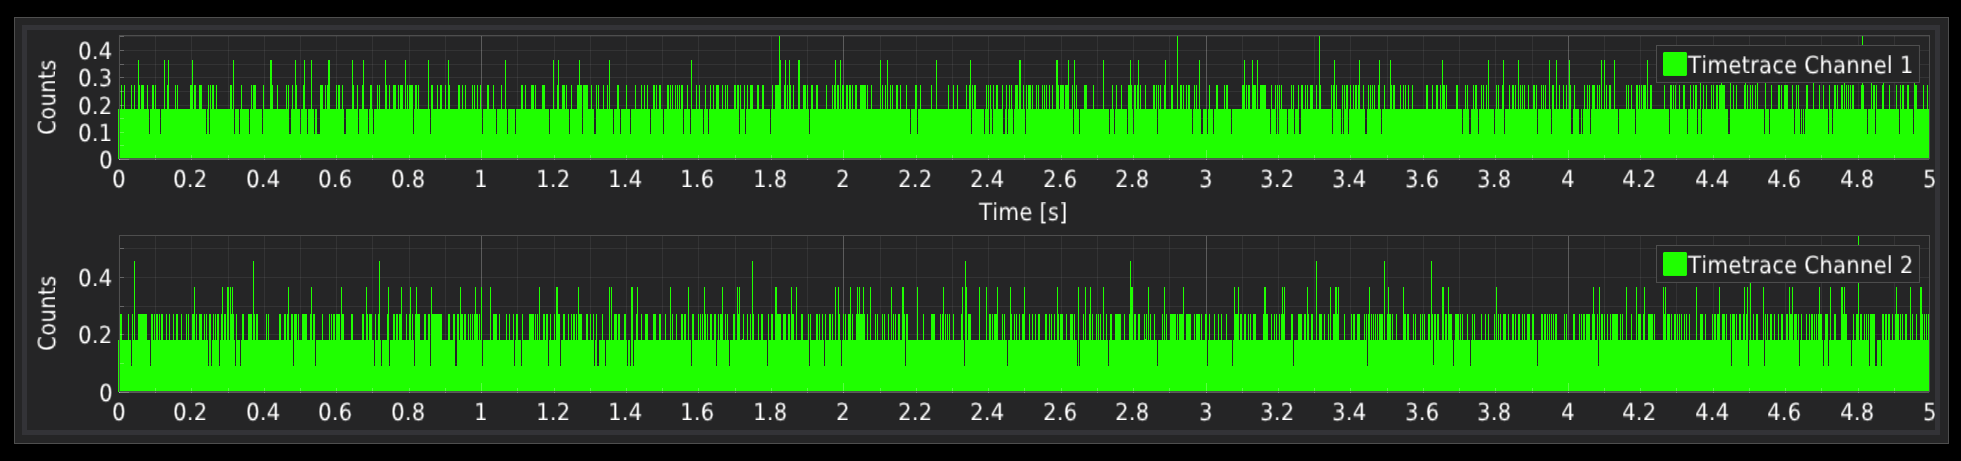Click the 1 tick on Channel 1 time axis

coord(481,180)
